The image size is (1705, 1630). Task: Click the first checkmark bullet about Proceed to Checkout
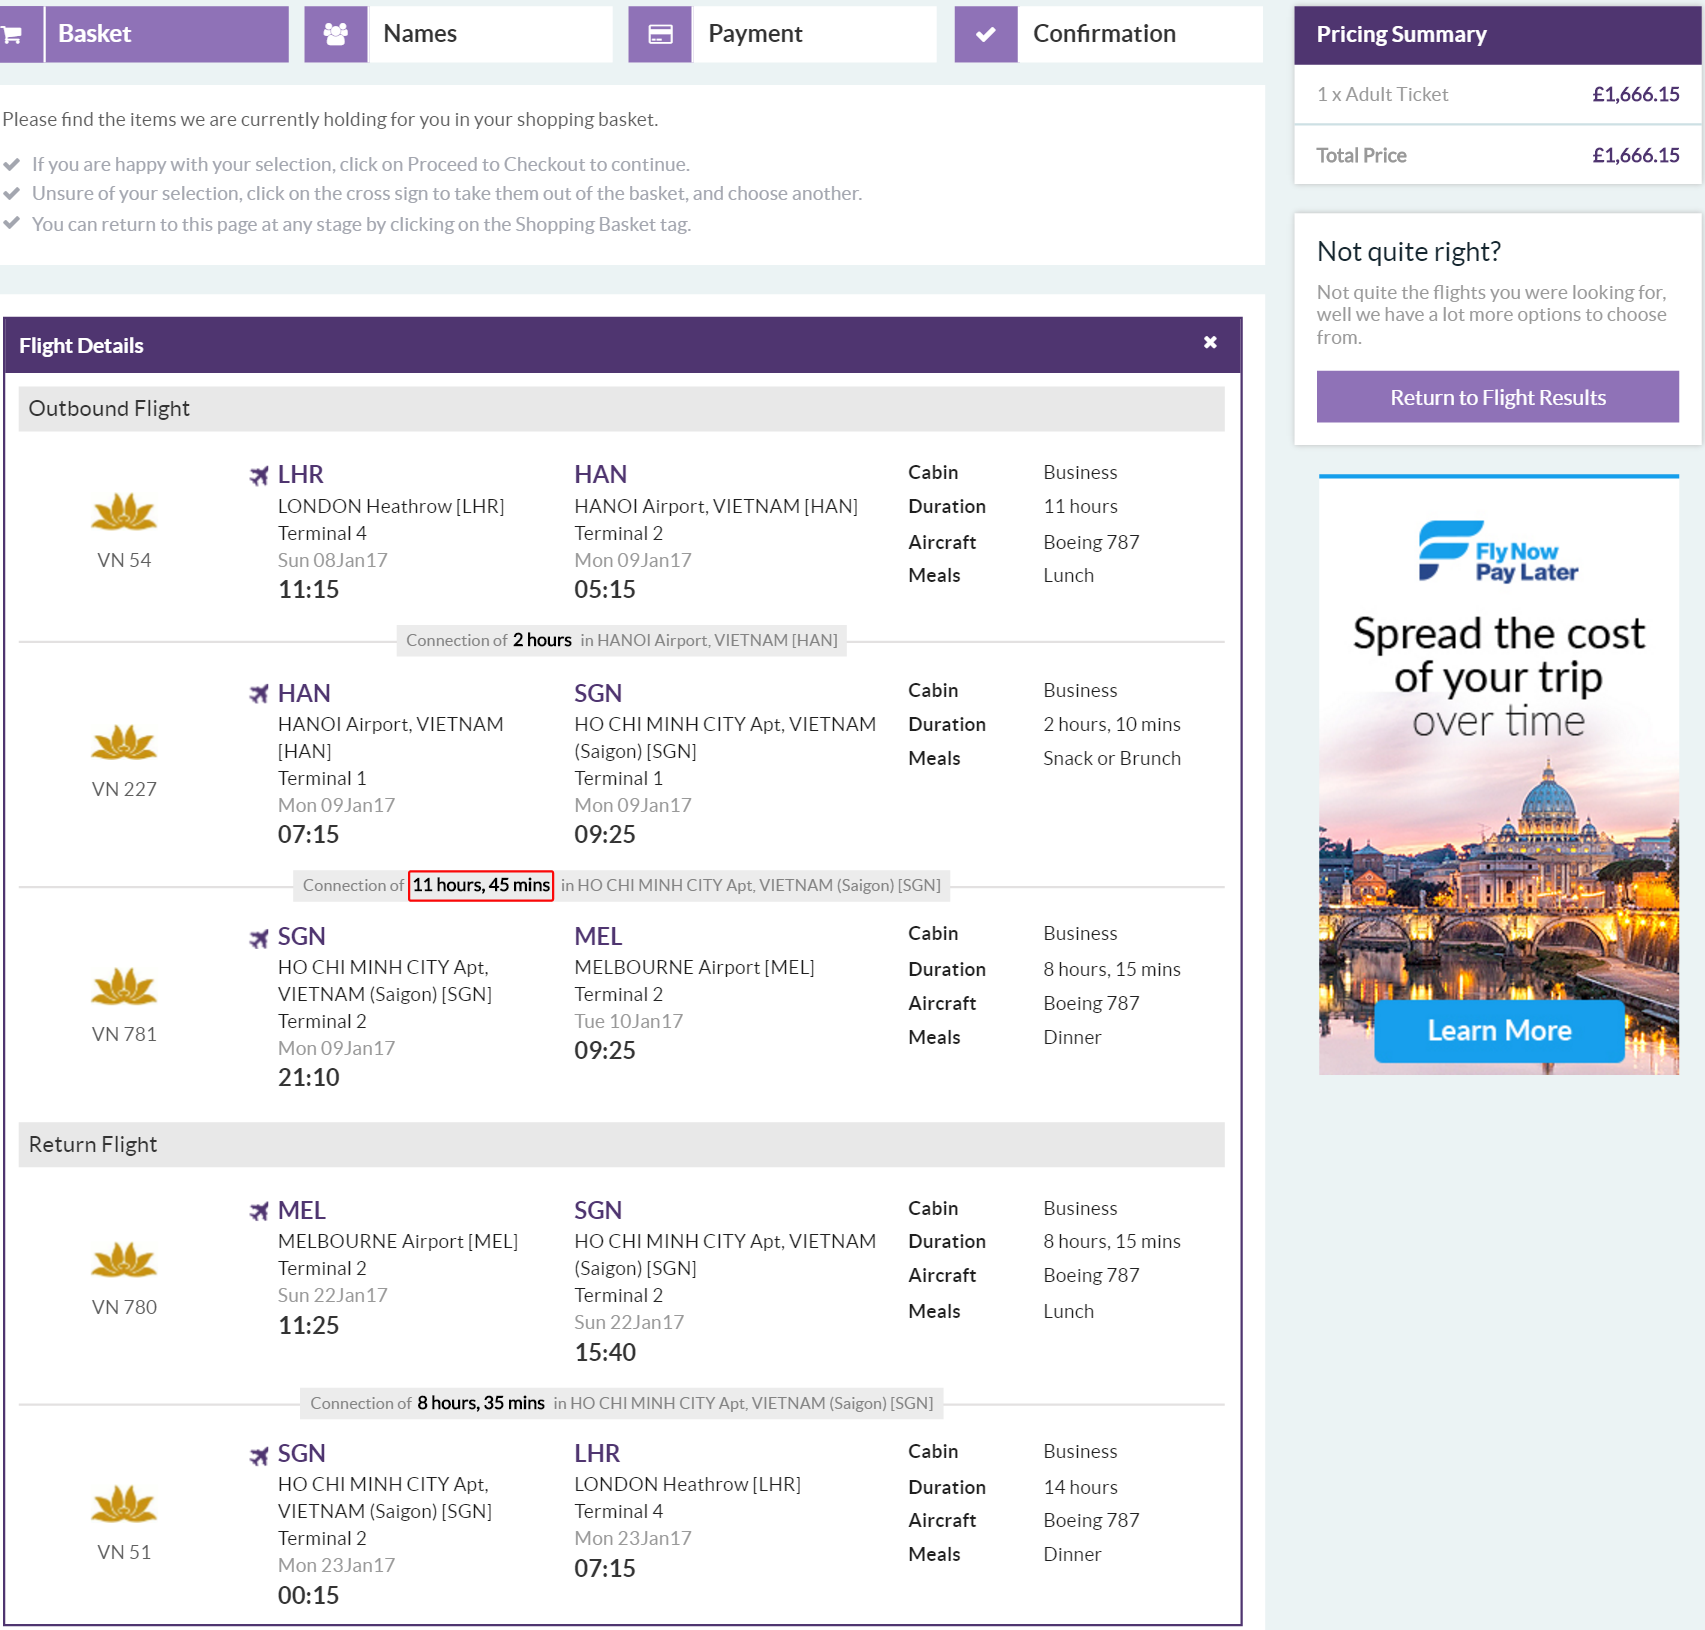(x=12, y=164)
